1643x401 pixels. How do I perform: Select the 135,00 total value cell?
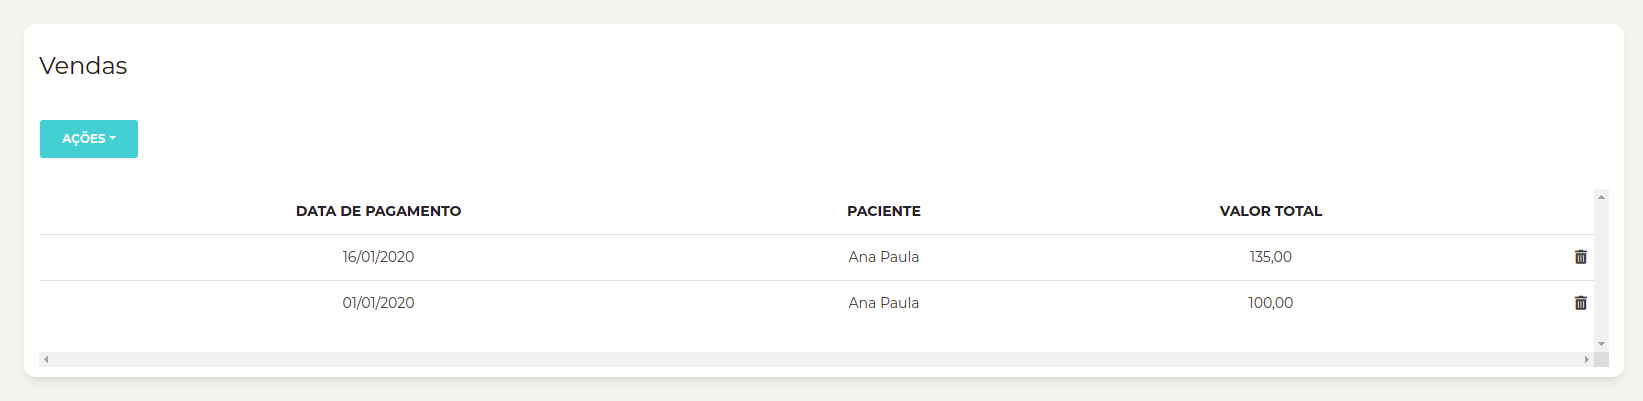tap(1271, 257)
